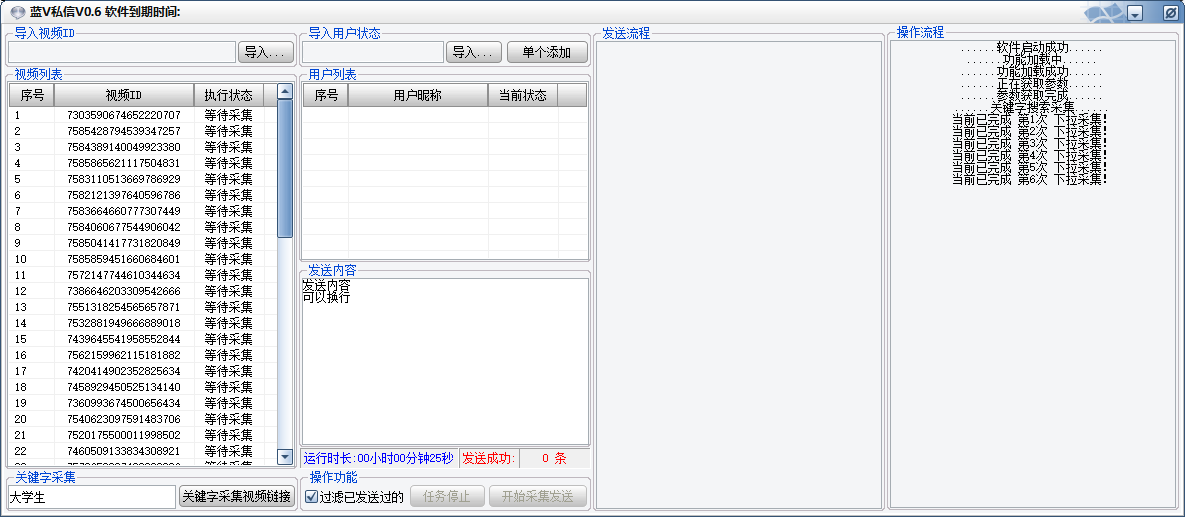1185x517 pixels.
Task: Click the 导入视频ID path field
Action: click(x=122, y=52)
